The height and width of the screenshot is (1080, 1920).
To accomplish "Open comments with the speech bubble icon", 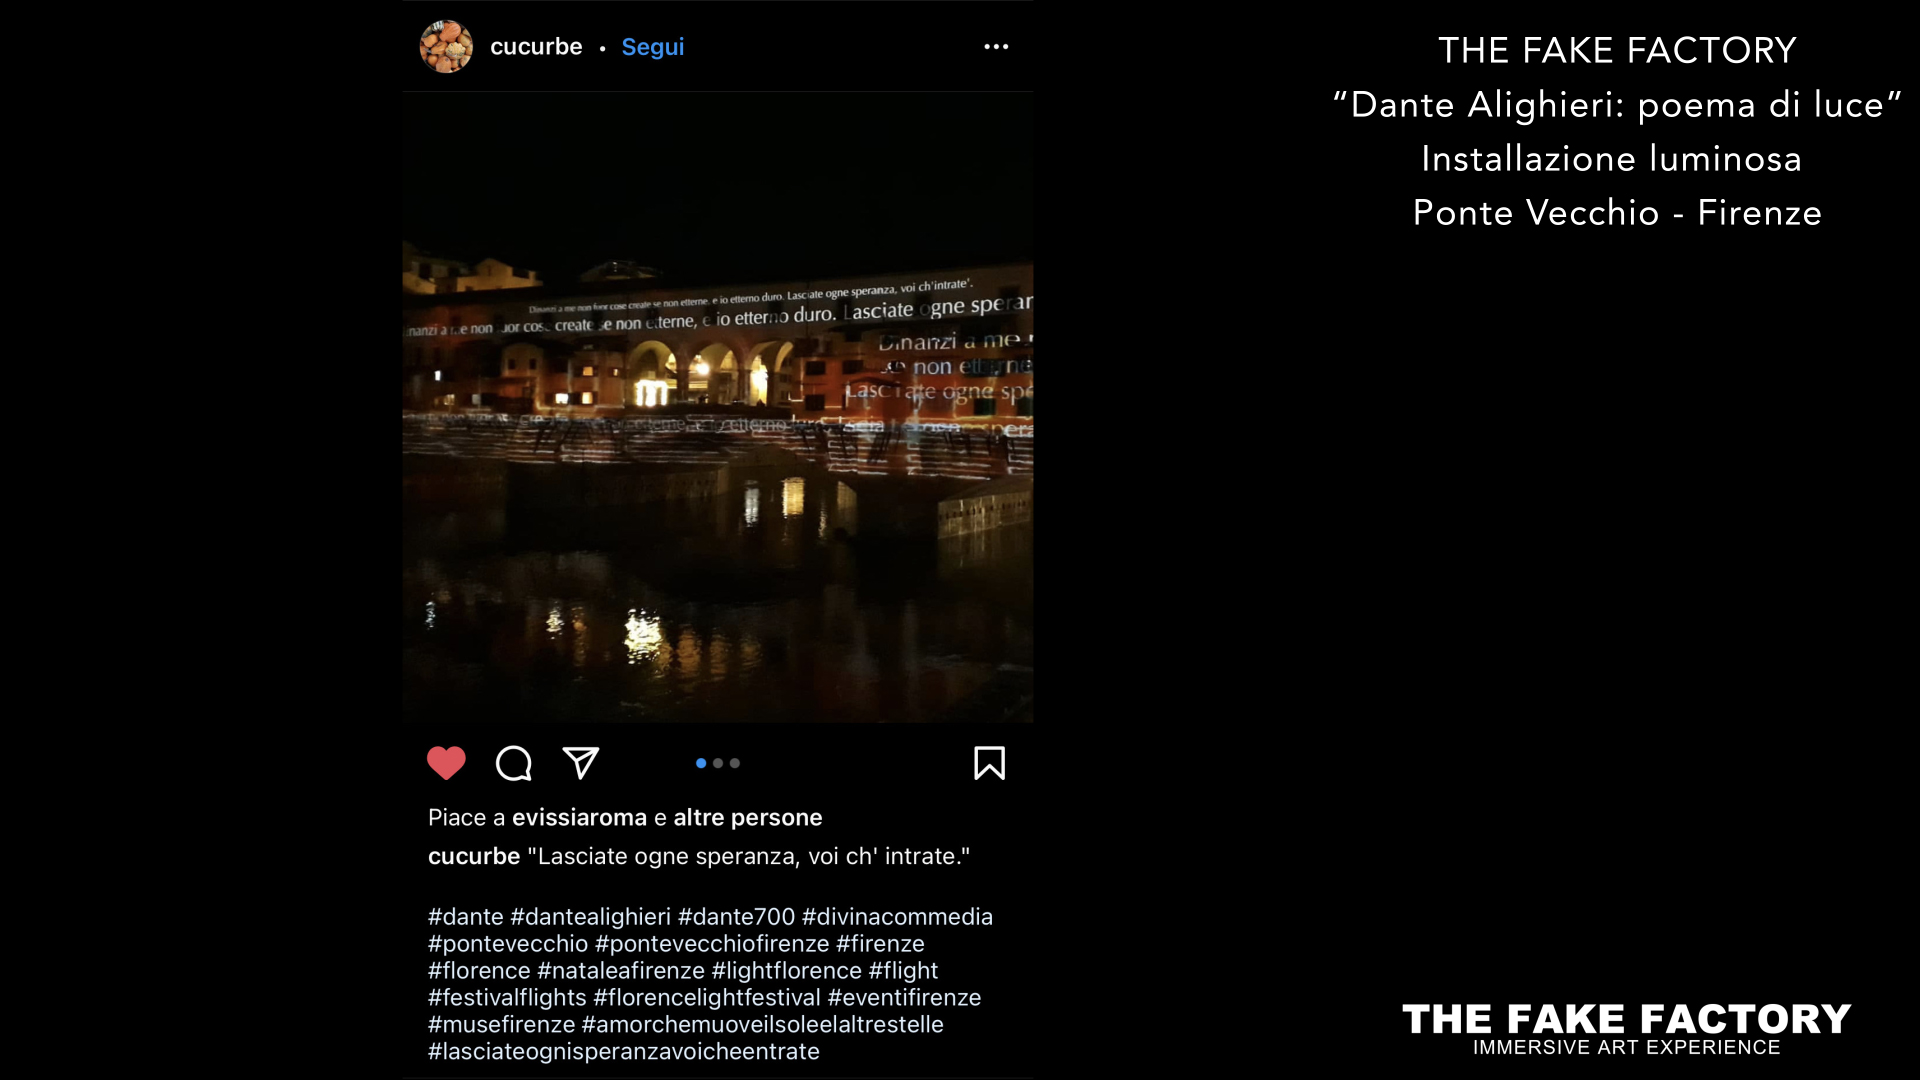I will point(514,763).
